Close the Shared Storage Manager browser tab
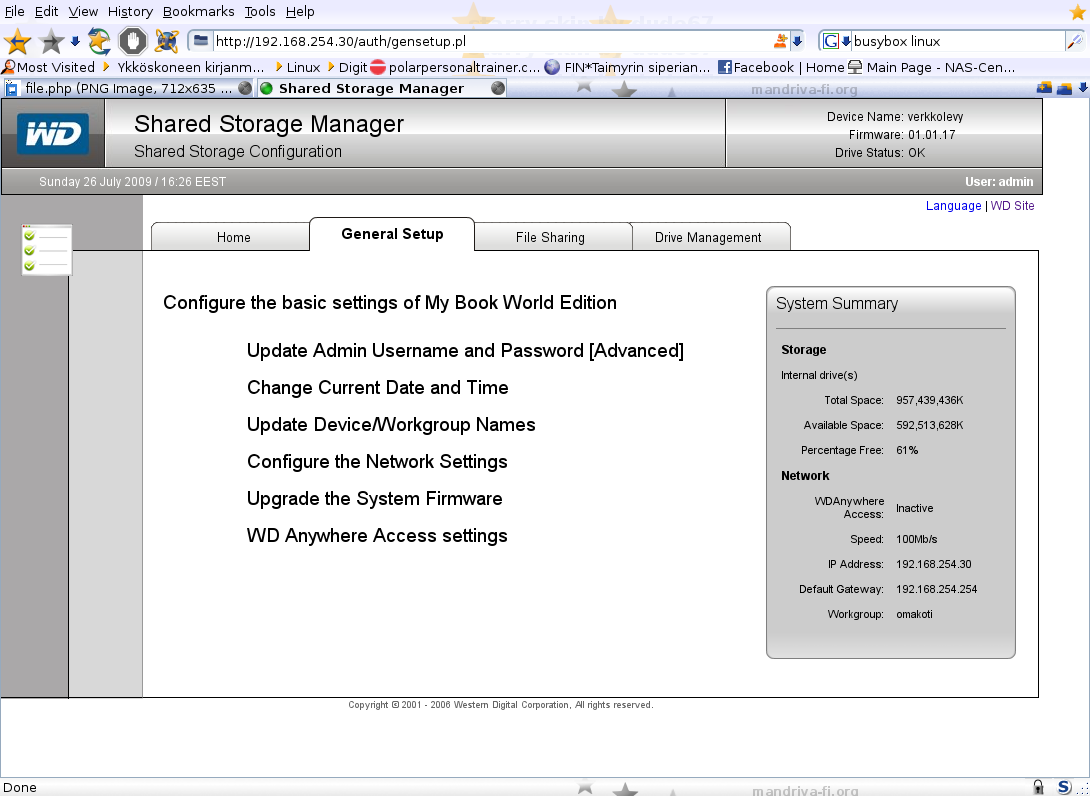This screenshot has width=1090, height=796. point(498,88)
